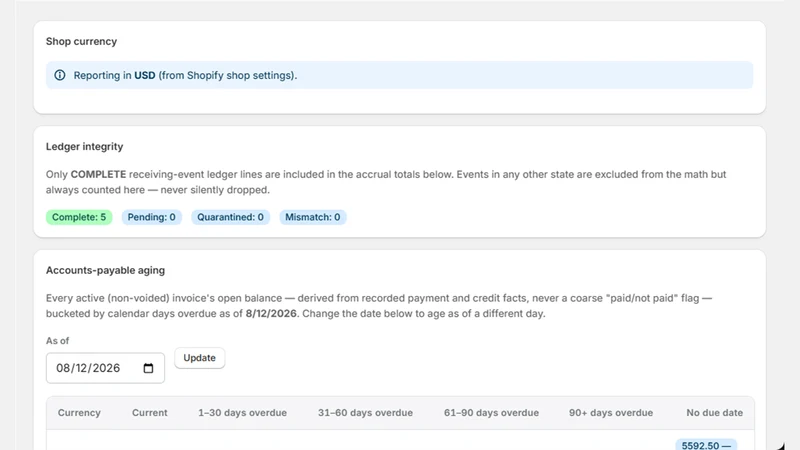This screenshot has width=800, height=450.
Task: Click the 5592.50 amount badge
Action: [x=706, y=444]
